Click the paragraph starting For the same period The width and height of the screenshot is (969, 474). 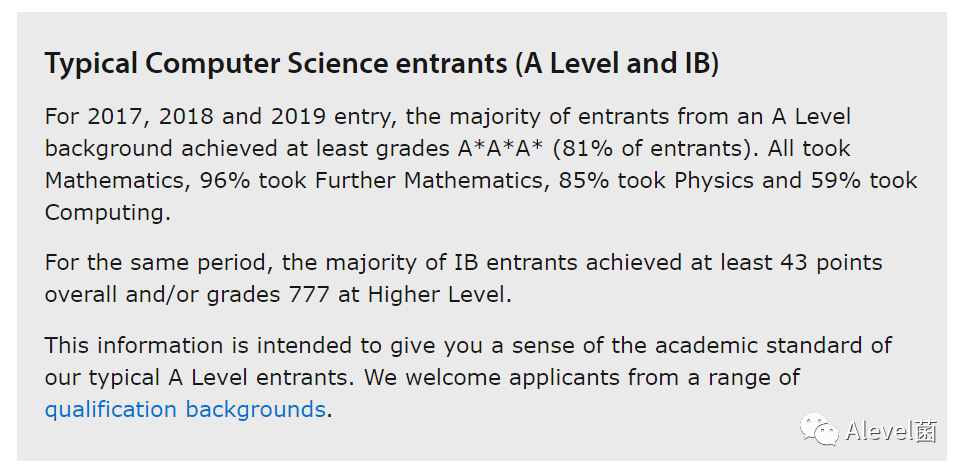point(463,279)
